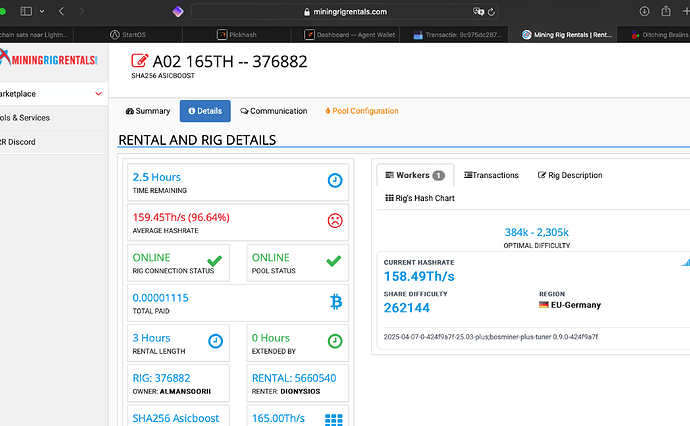
Task: Click the translate icon in address bar
Action: point(478,11)
